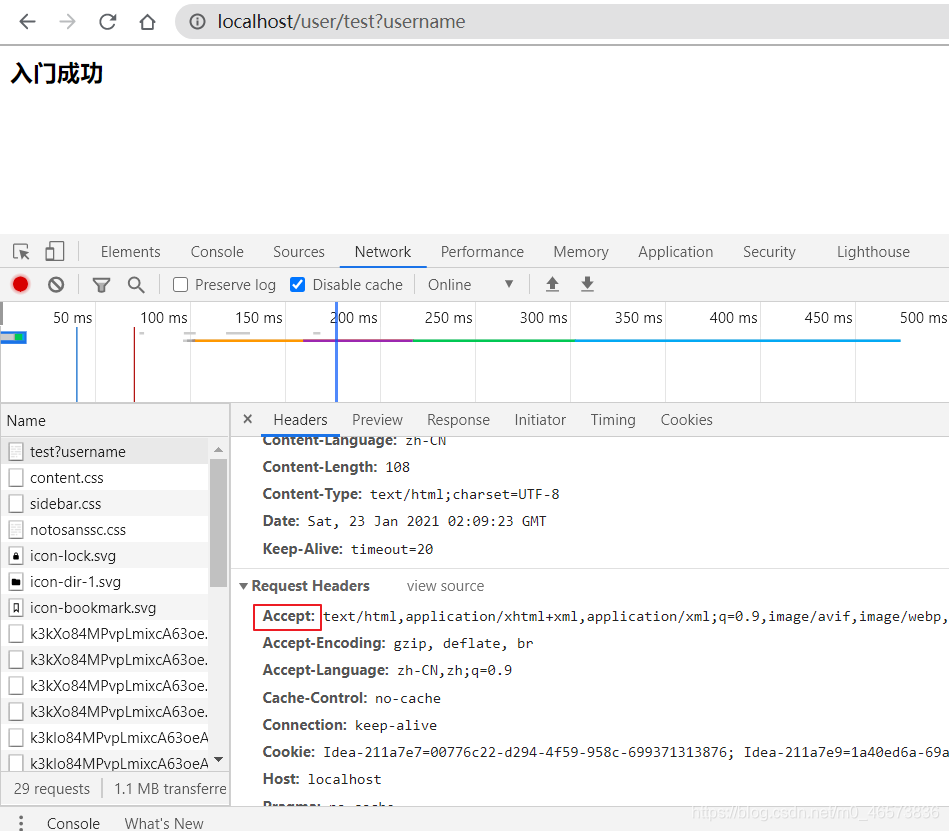Click the icon-bookmark.svg file icon
The image size is (949, 831).
[16, 608]
